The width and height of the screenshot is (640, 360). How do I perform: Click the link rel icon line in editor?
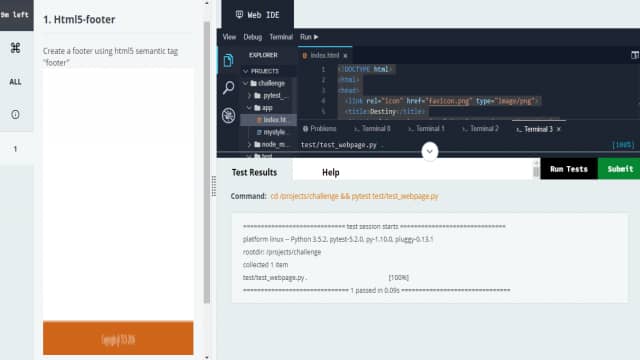click(x=443, y=101)
